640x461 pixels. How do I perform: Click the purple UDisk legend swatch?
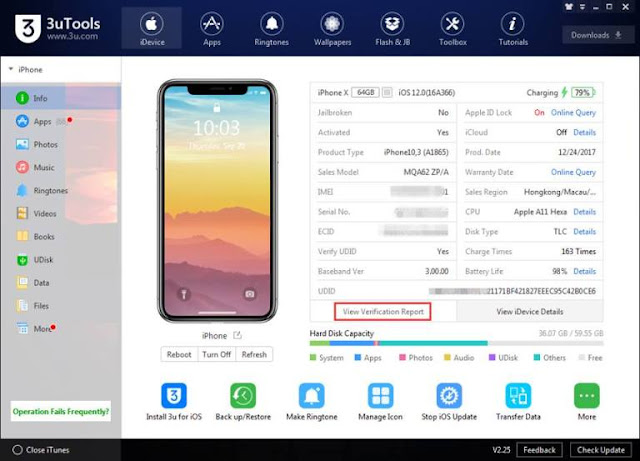click(492, 358)
